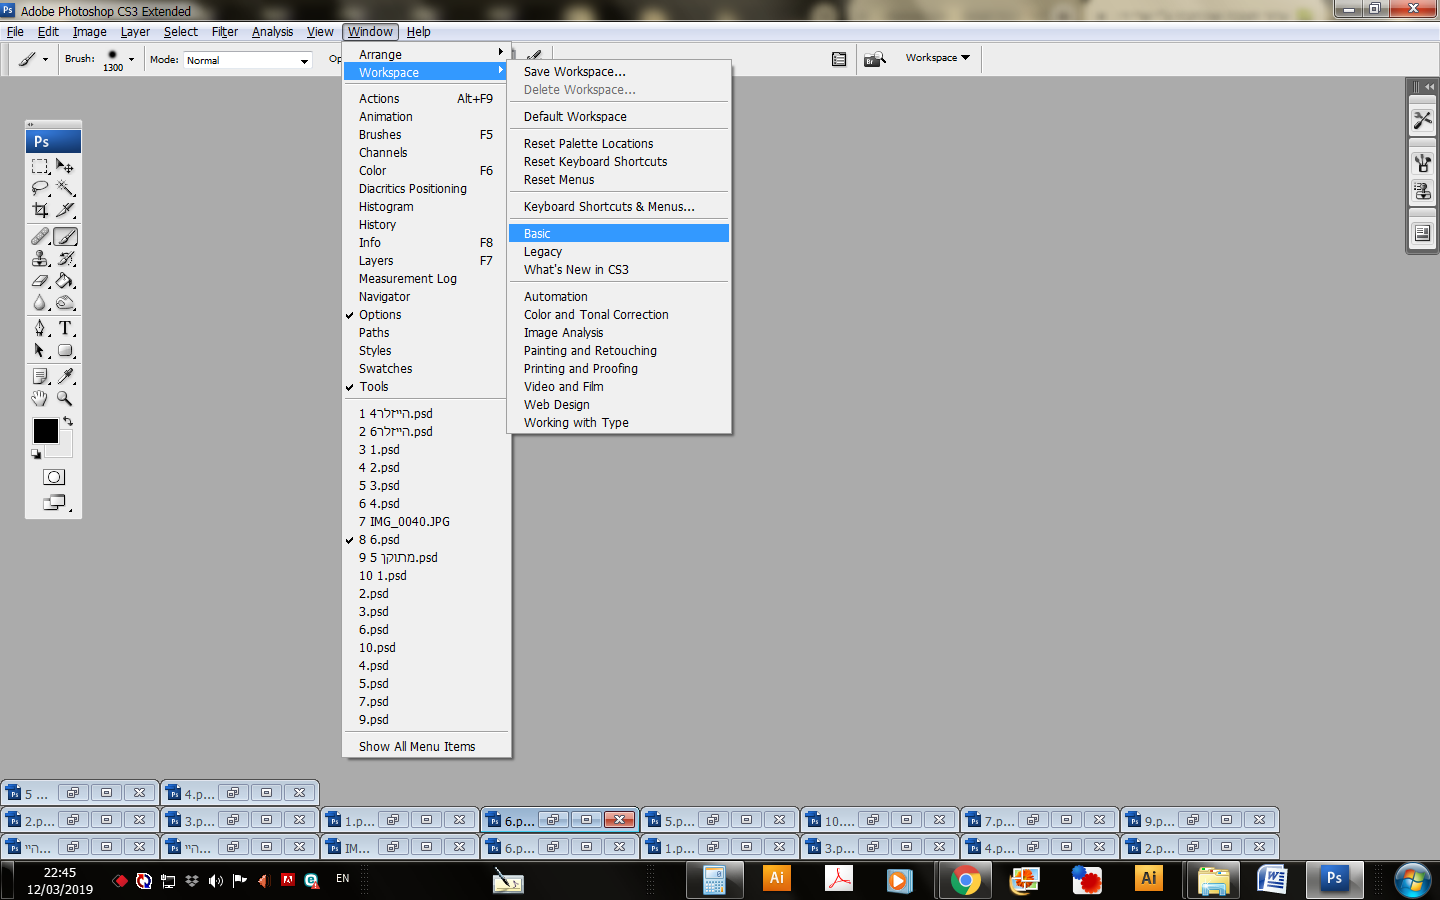The image size is (1440, 900).
Task: Toggle the Color palette from Window menu
Action: coord(427,171)
